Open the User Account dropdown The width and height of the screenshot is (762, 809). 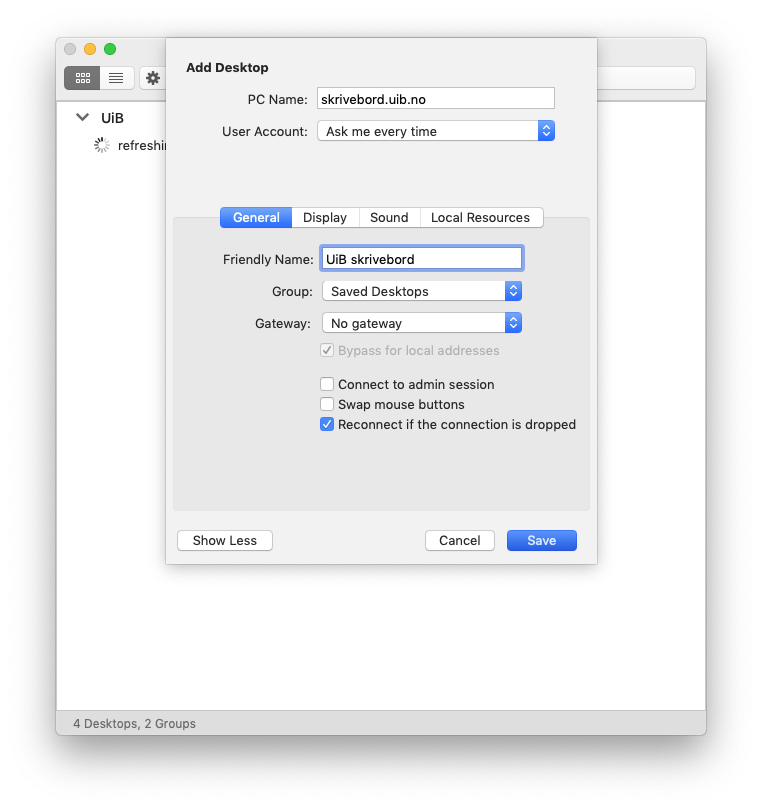(435, 131)
